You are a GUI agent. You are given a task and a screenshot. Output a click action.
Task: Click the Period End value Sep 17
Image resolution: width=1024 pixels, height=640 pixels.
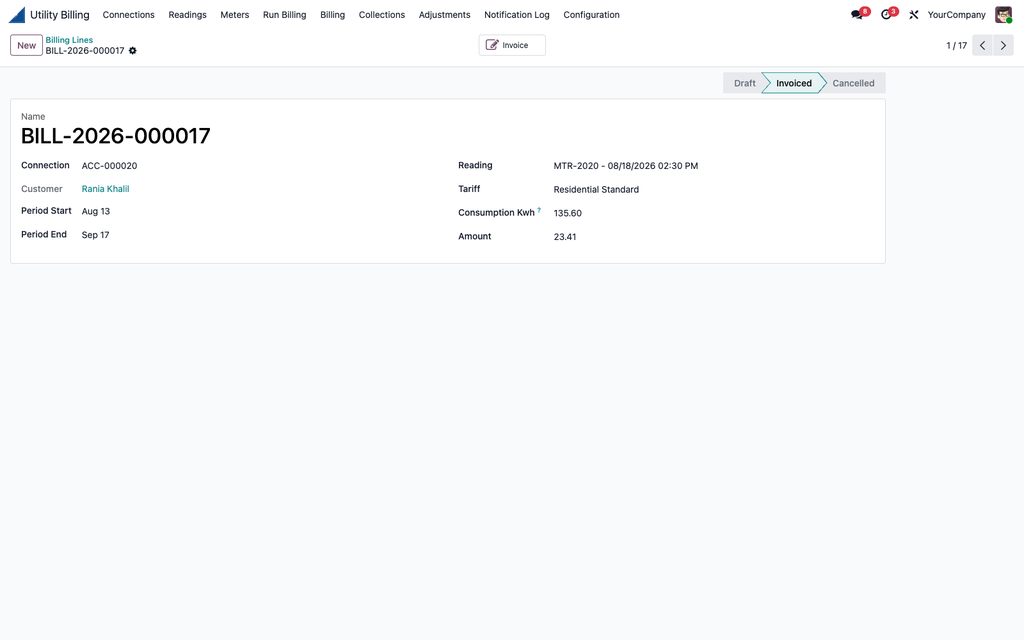(x=95, y=235)
